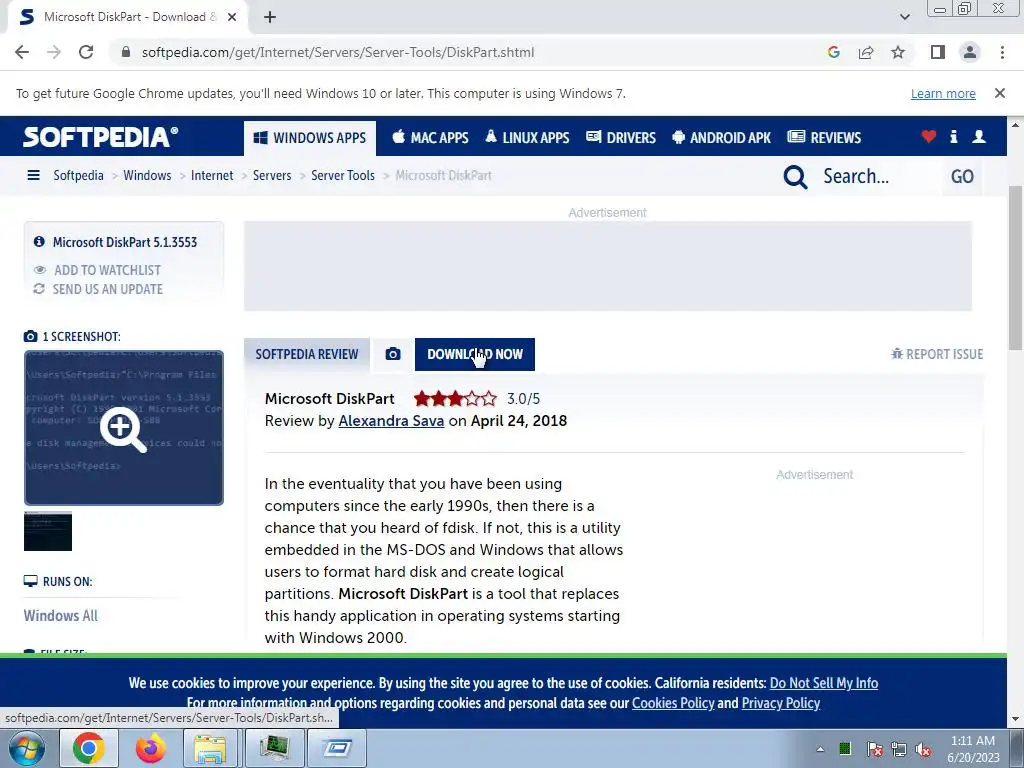Bookmark this page with the star icon
Viewport: 1024px width, 768px height.
coord(898,52)
